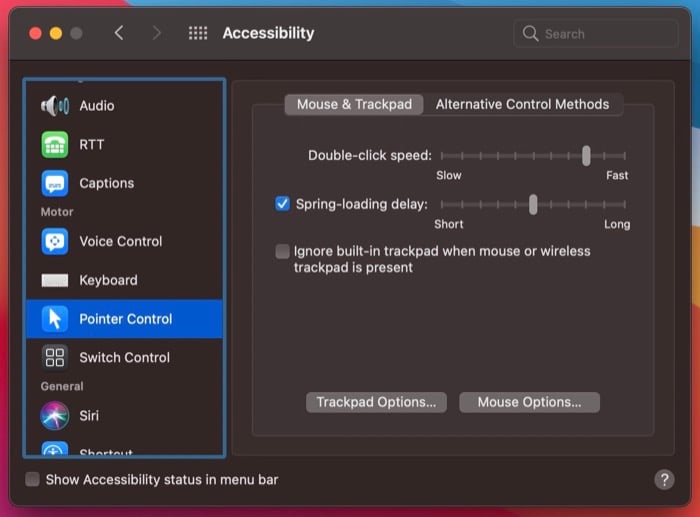Click the Audio speaker icon in sidebar
The height and width of the screenshot is (517, 700).
(55, 106)
